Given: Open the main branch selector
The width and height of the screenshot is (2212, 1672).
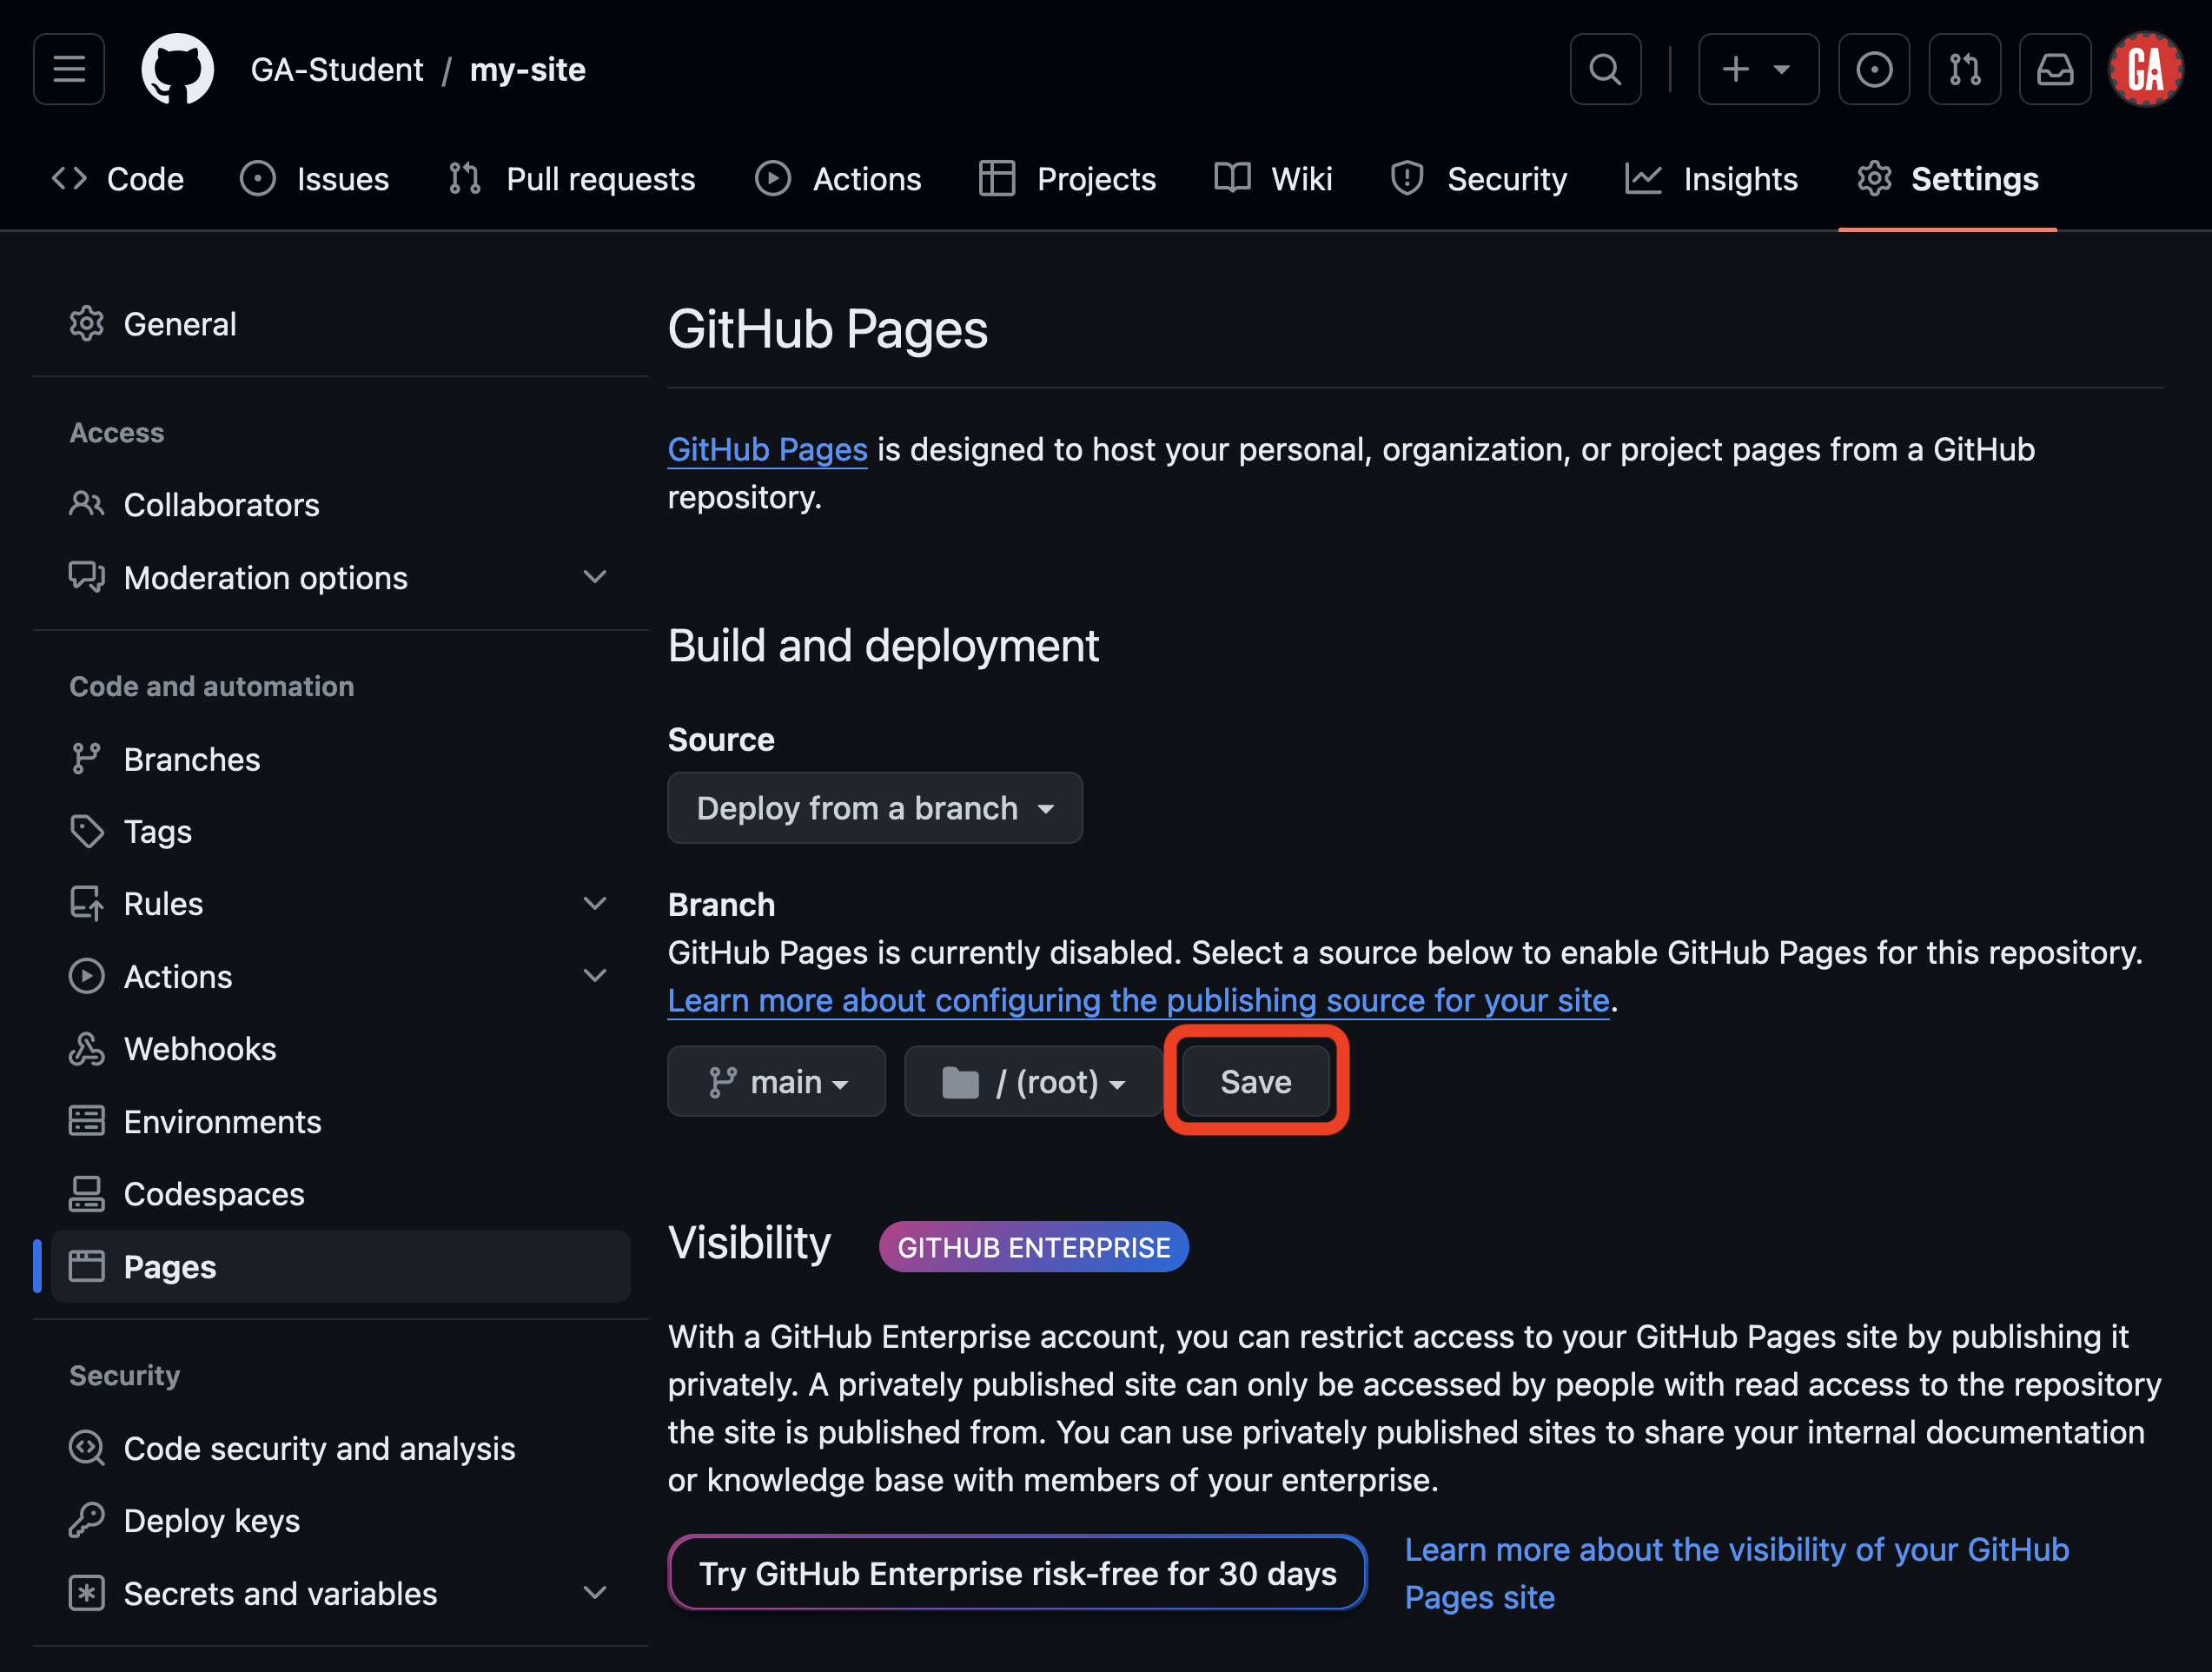Looking at the screenshot, I should [776, 1082].
